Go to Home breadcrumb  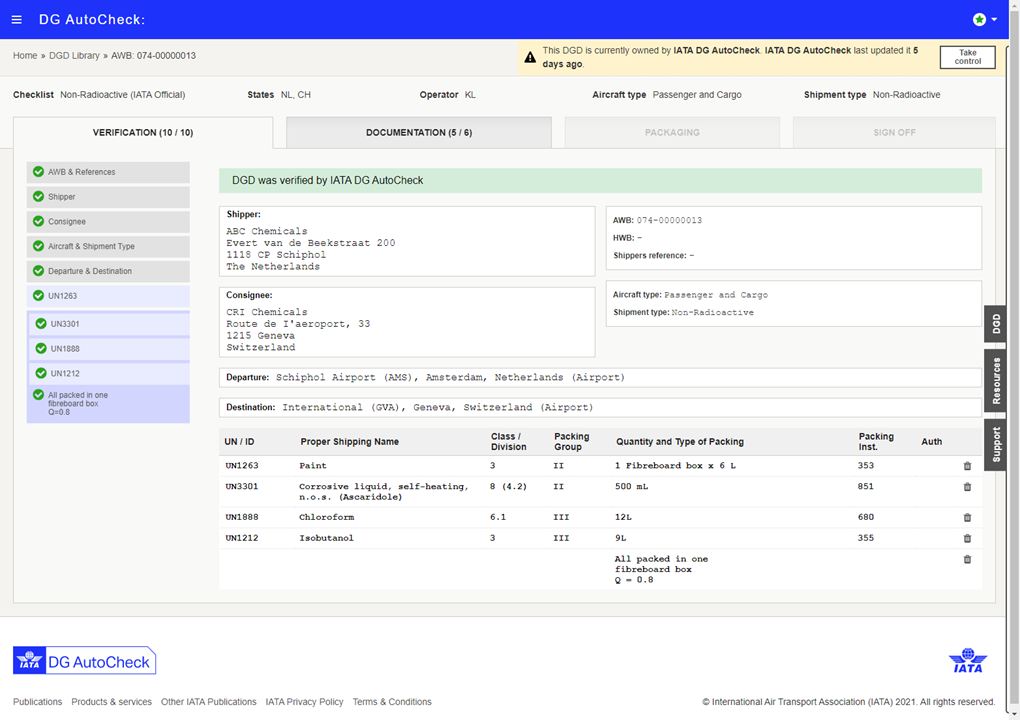(25, 56)
